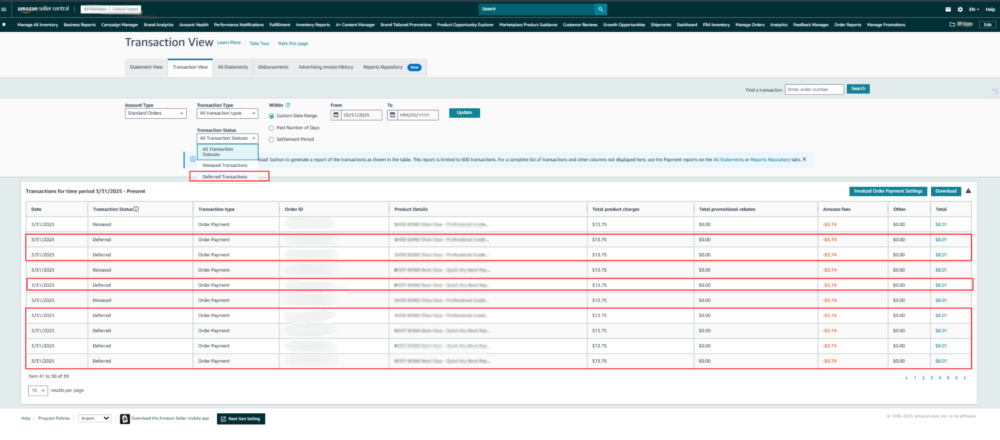Viewport: 1000px width, 440px height.
Task: Click the Within help info icon
Action: pyautogui.click(x=288, y=105)
